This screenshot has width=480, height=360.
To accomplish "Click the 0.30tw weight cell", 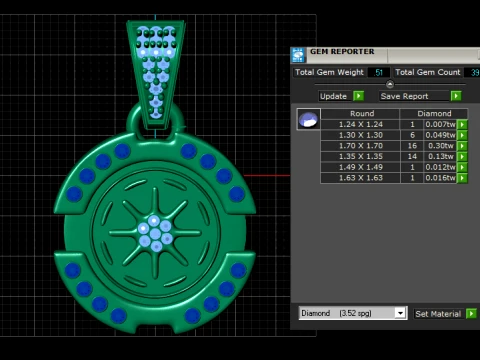I will (x=440, y=146).
